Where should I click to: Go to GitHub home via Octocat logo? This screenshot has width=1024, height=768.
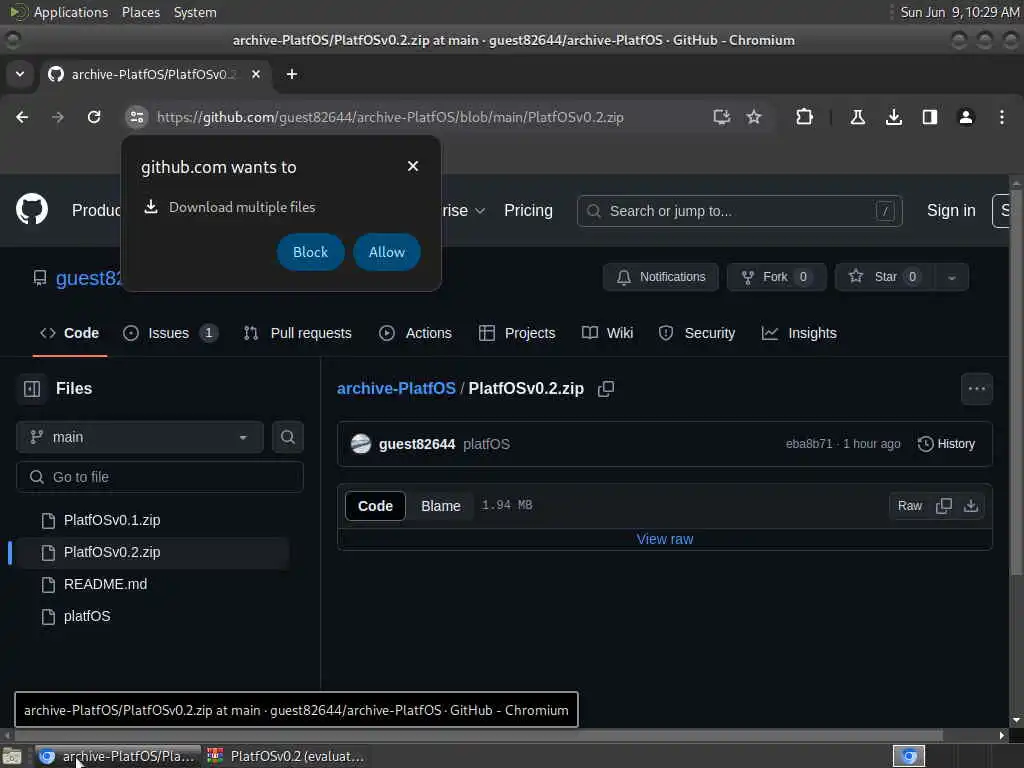tap(32, 210)
